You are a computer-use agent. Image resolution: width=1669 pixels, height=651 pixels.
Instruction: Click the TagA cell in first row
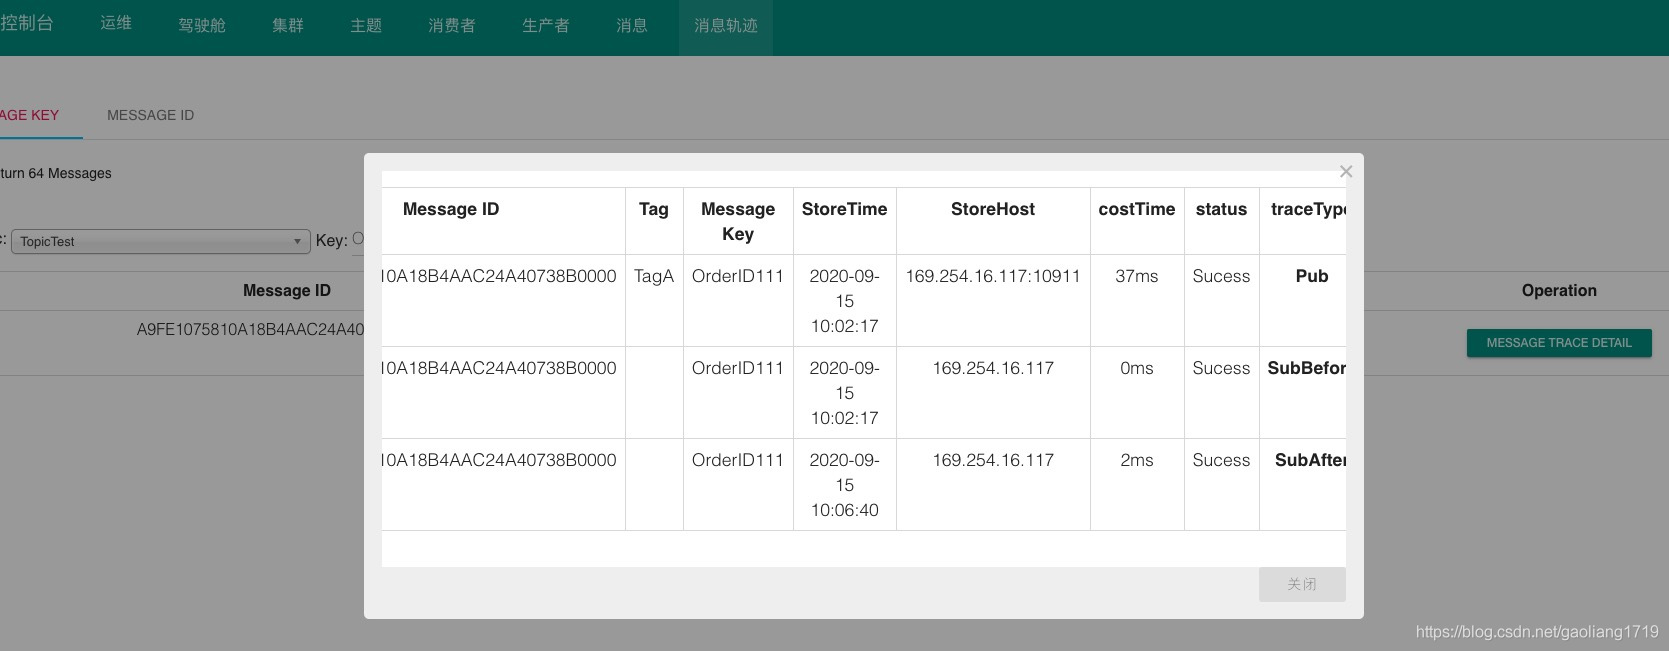pos(654,276)
